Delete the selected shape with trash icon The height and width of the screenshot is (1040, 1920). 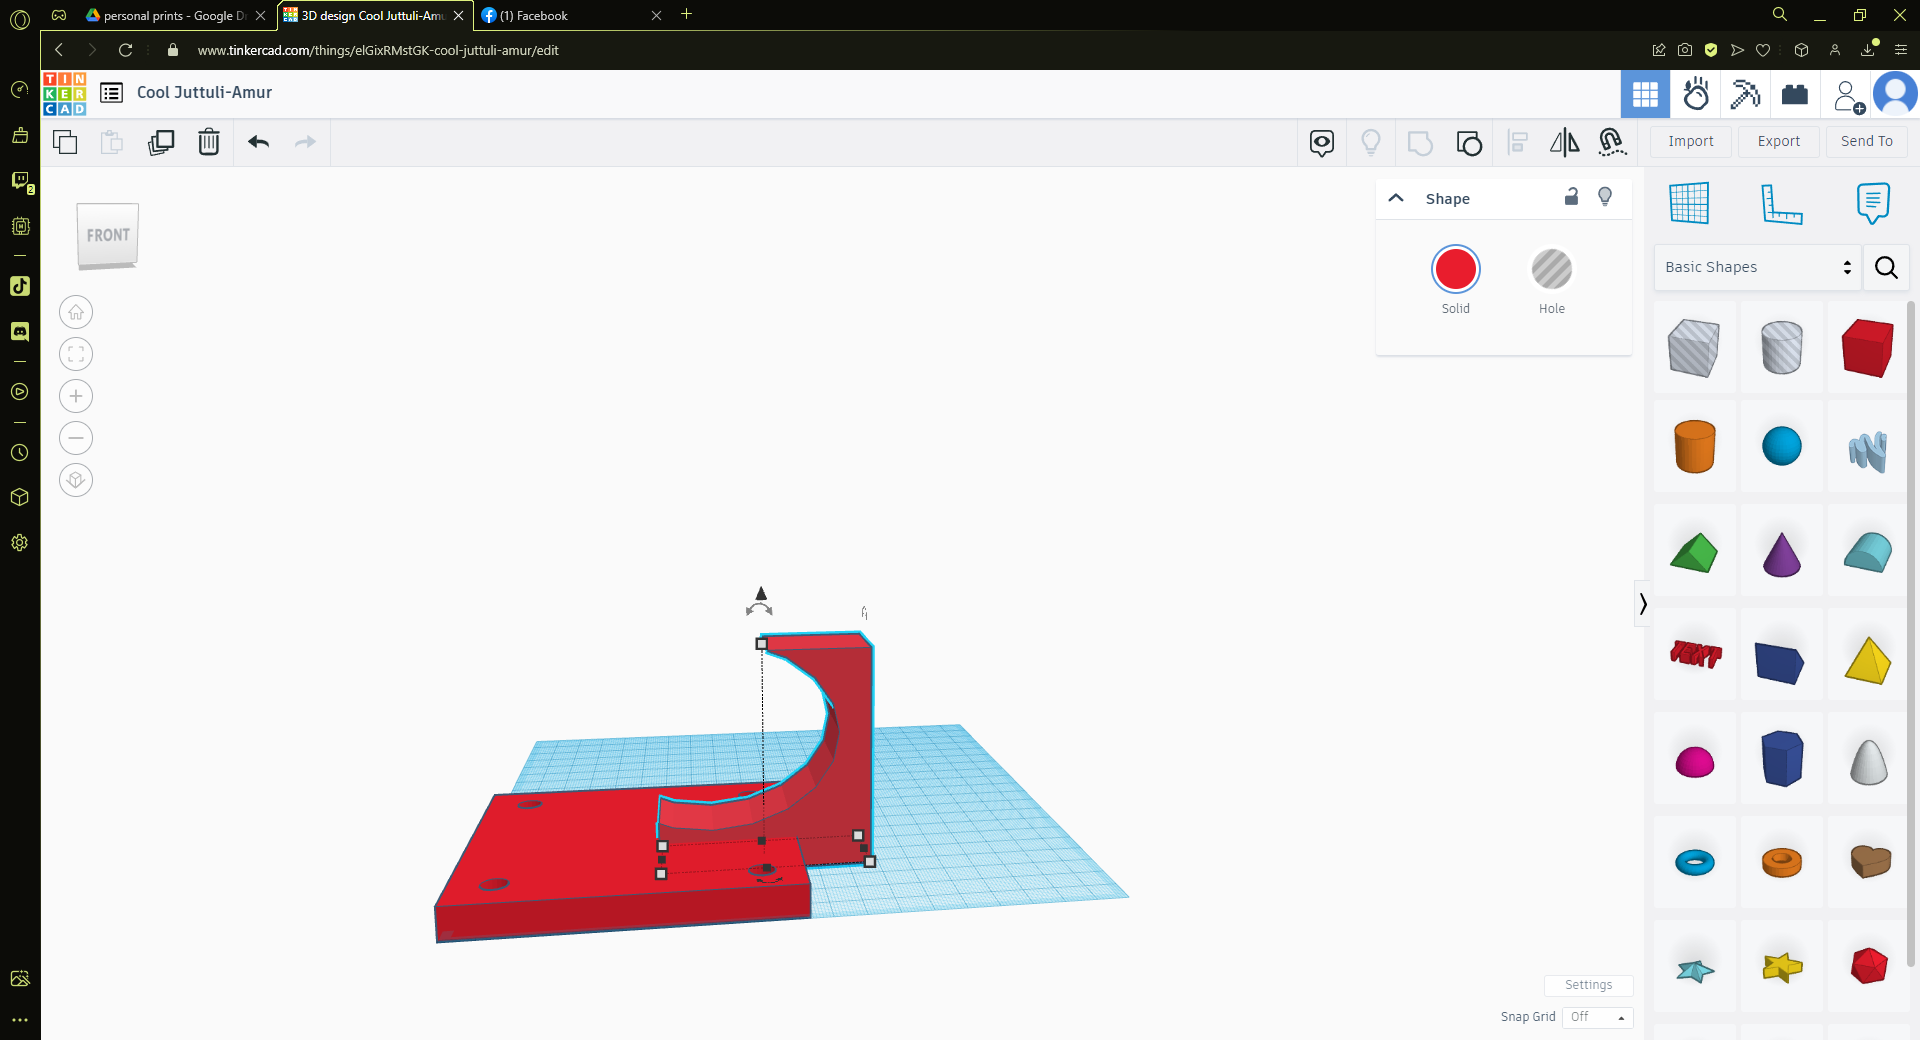pyautogui.click(x=209, y=142)
